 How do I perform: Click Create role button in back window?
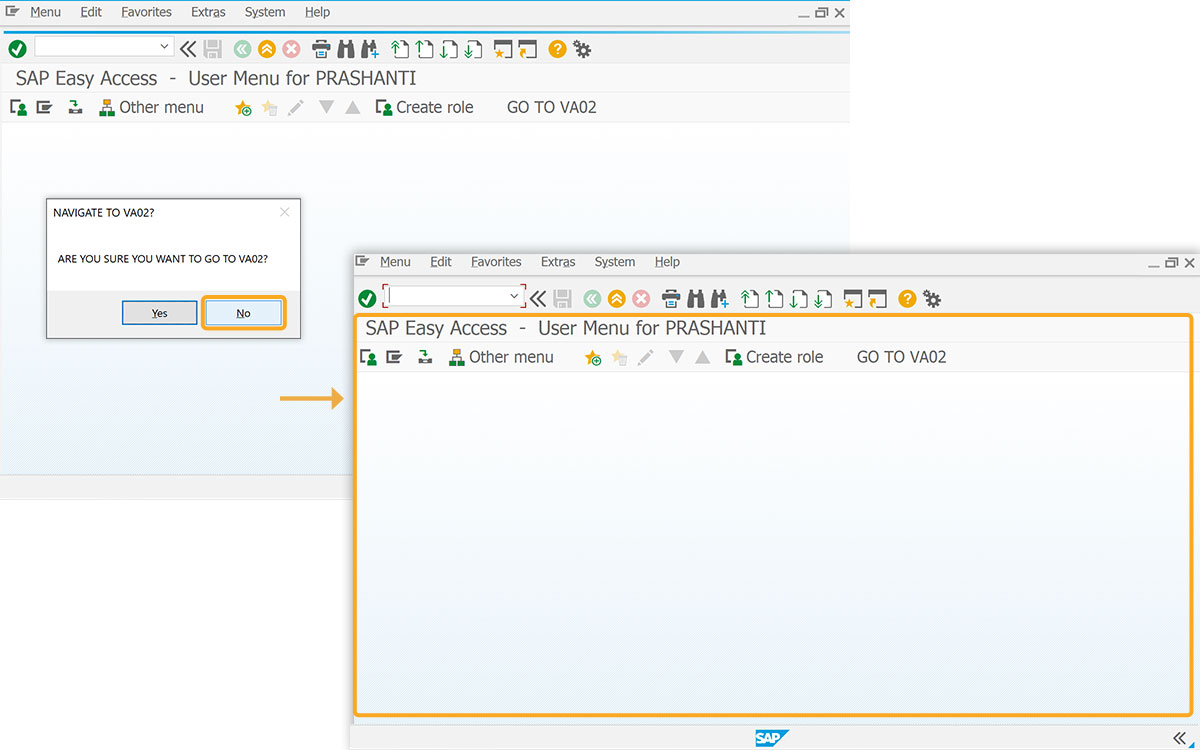coord(424,108)
